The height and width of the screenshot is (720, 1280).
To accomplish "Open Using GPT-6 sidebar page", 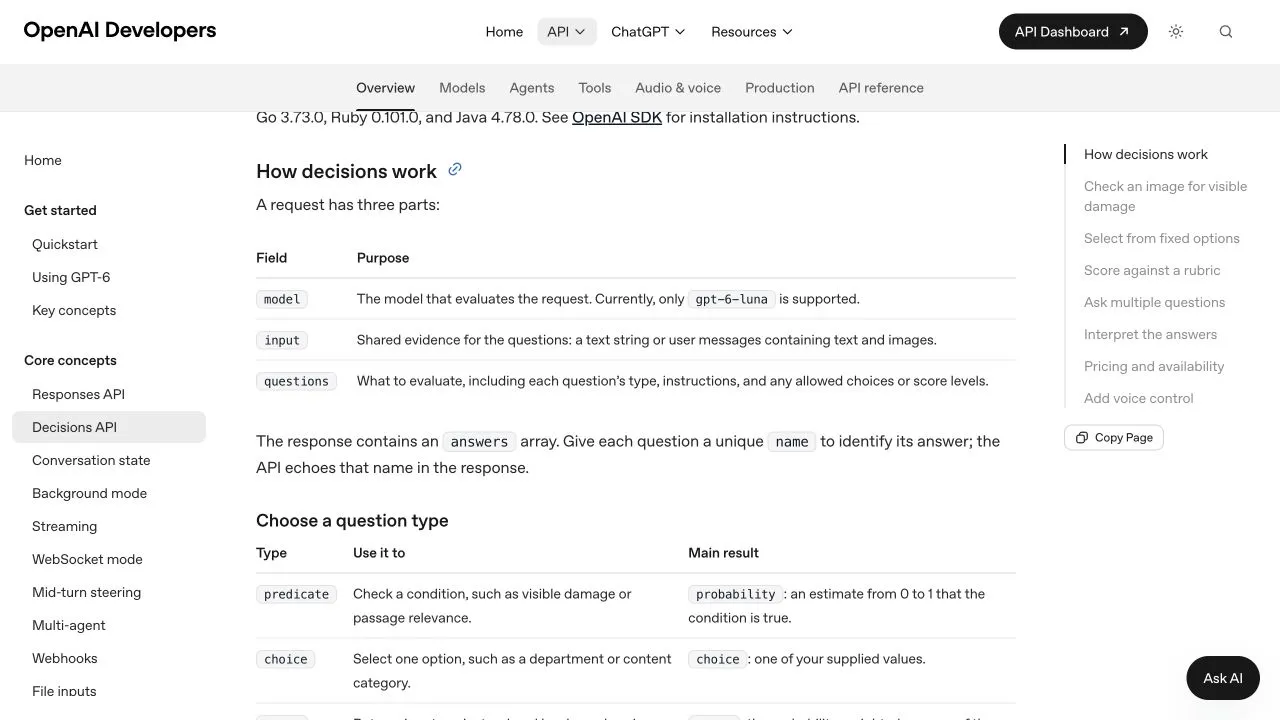I will click(71, 277).
